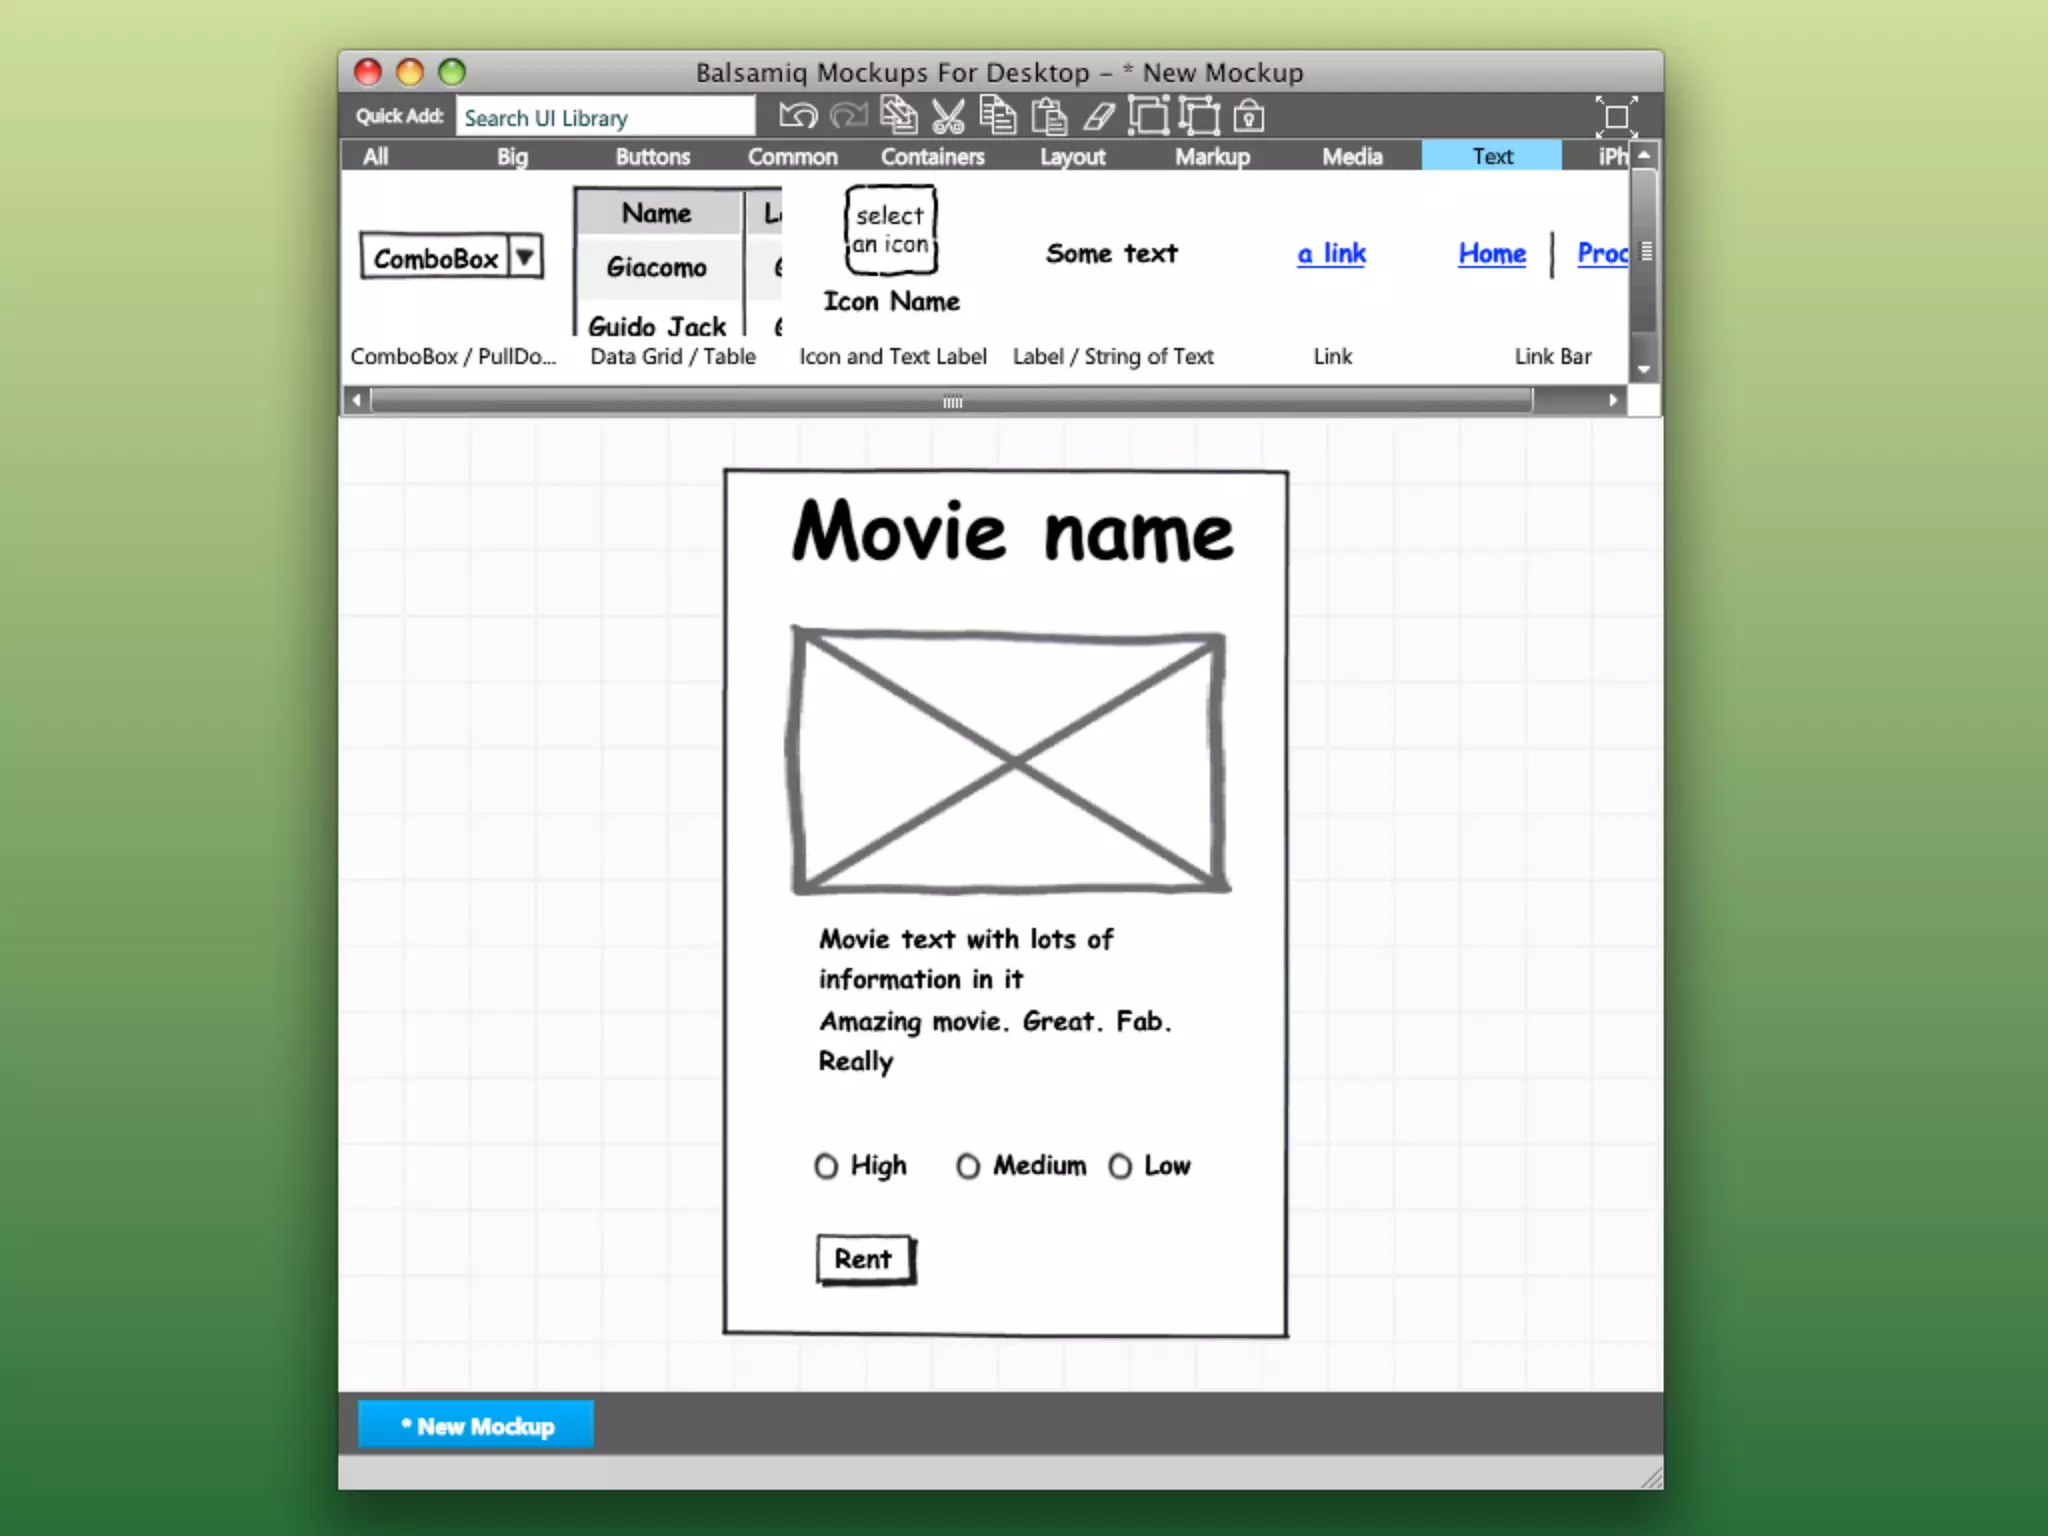
Task: Click the eraser delete icon
Action: pos(1099,117)
